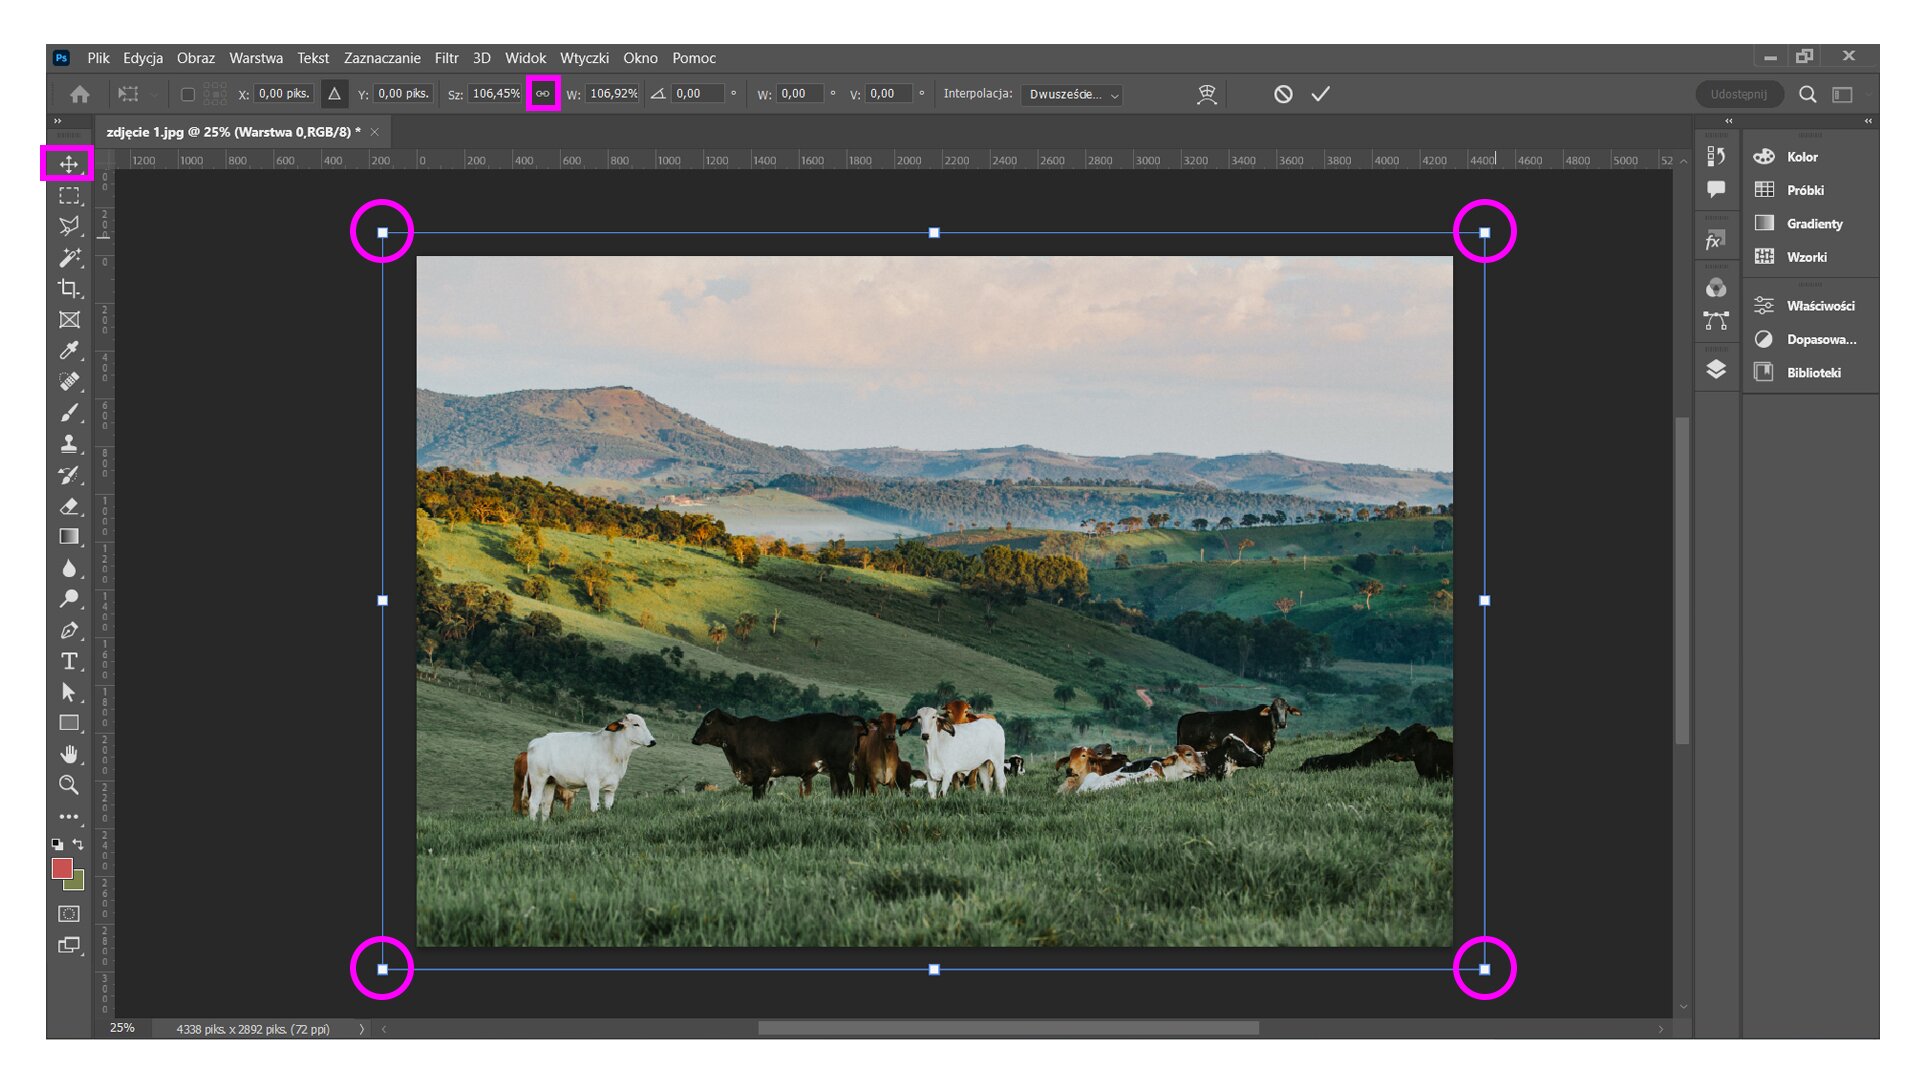Select the Eyedropper tool

point(68,350)
